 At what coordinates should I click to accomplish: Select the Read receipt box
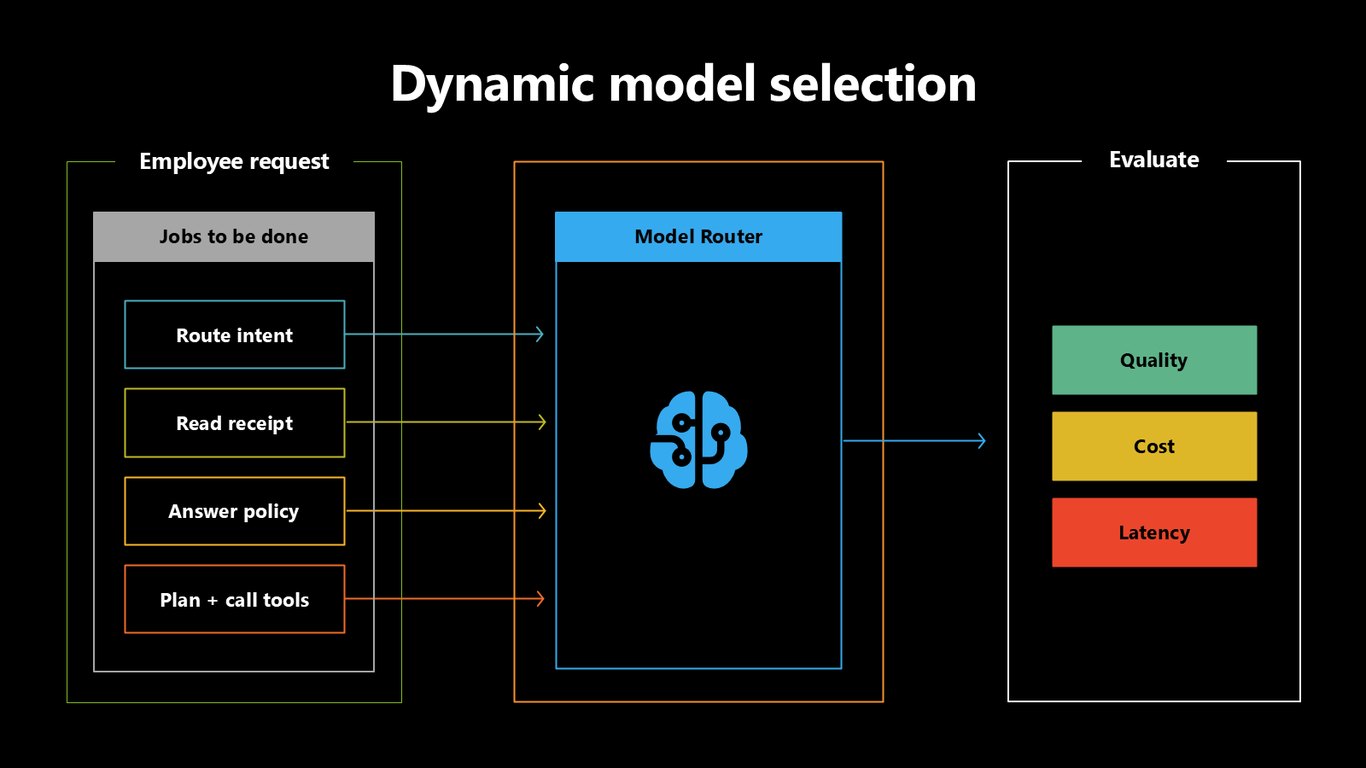[x=235, y=423]
